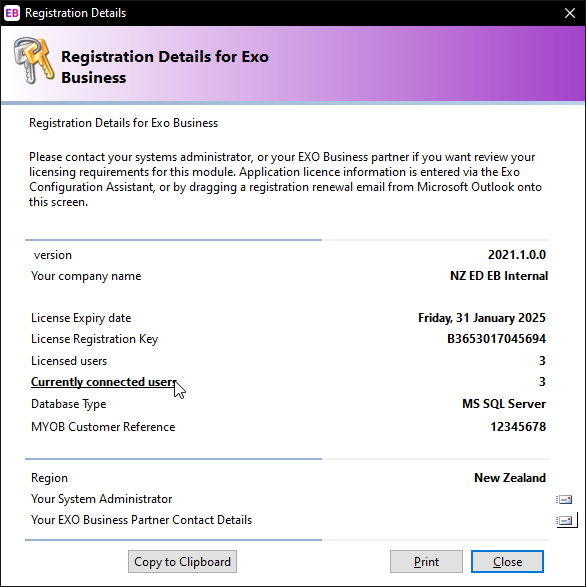The width and height of the screenshot is (586, 587).
Task: Click the company name NZ ED EB Internal
Action: [x=499, y=276]
